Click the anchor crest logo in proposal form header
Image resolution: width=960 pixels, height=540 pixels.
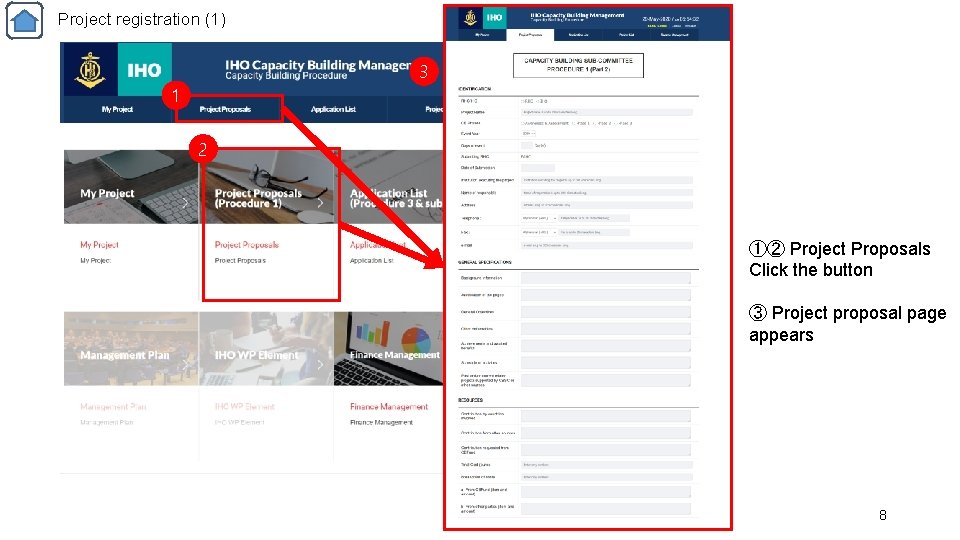pos(470,18)
